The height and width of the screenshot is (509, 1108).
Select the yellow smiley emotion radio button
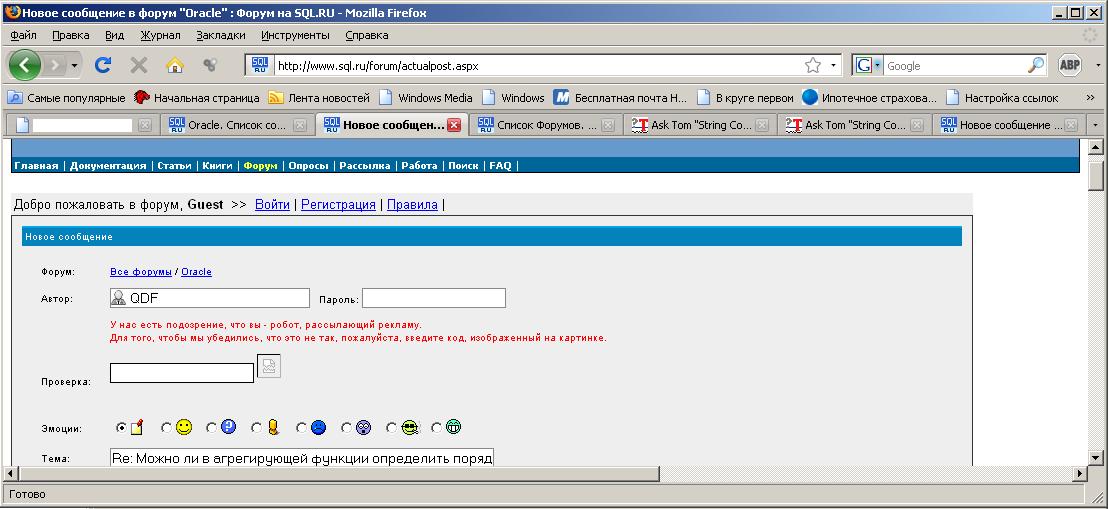click(166, 428)
